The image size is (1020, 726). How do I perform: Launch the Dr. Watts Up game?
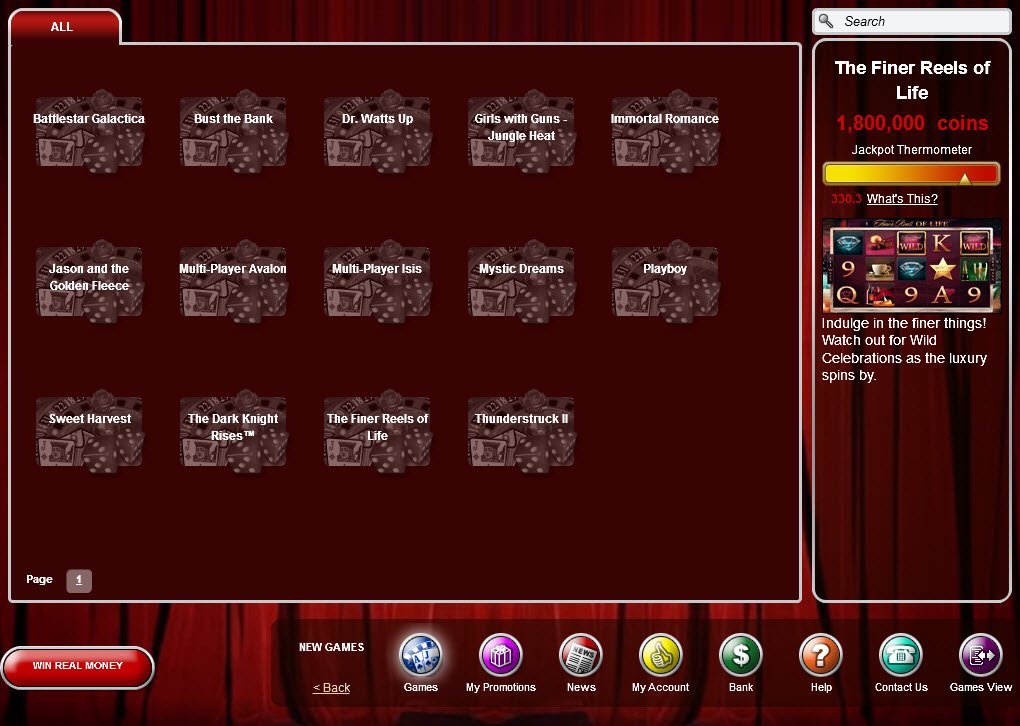tap(377, 131)
